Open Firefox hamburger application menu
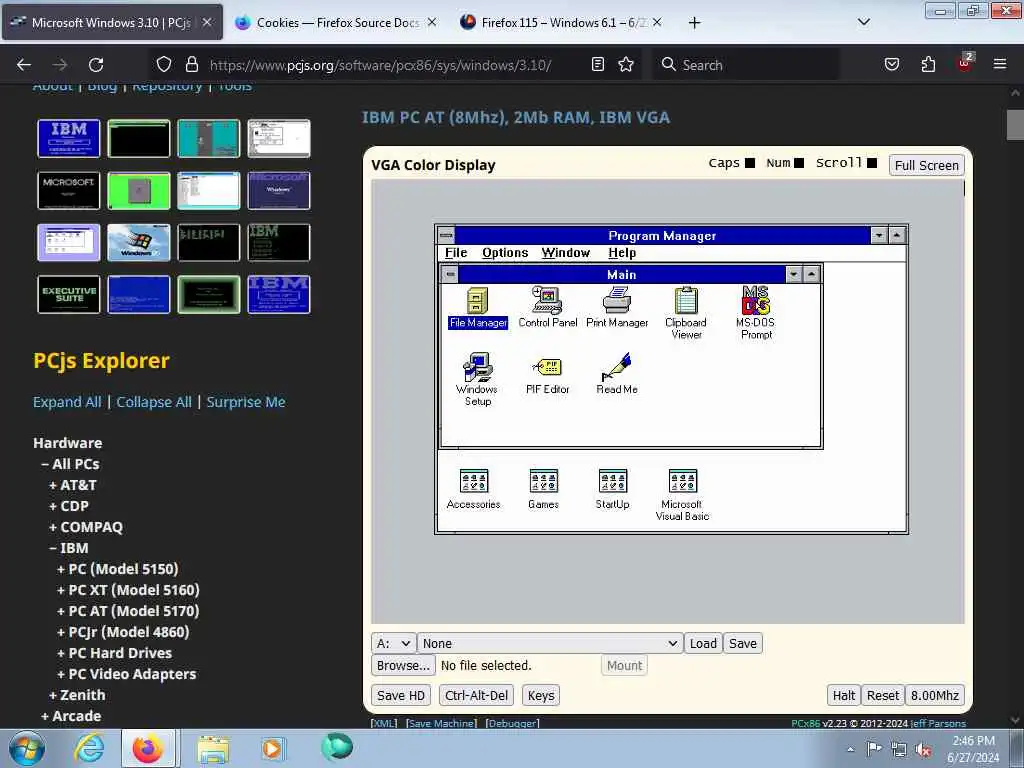 (999, 65)
